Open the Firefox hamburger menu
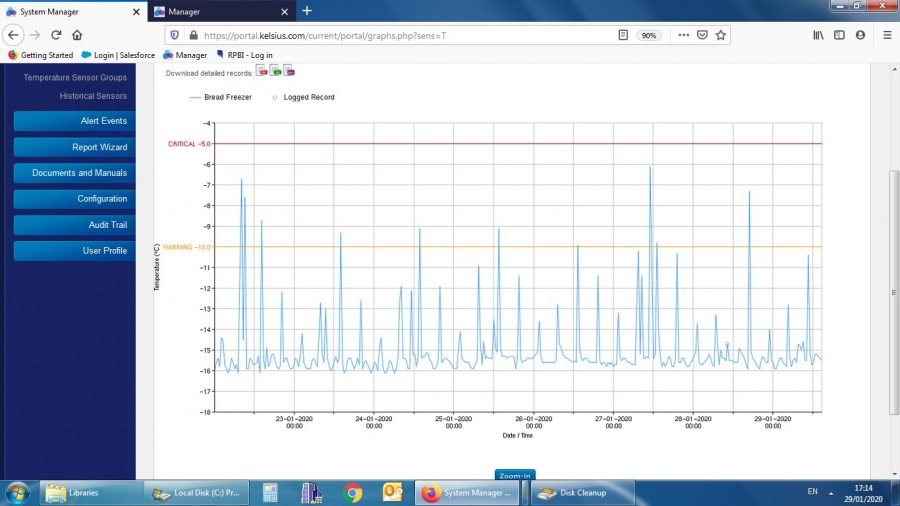 coord(887,35)
